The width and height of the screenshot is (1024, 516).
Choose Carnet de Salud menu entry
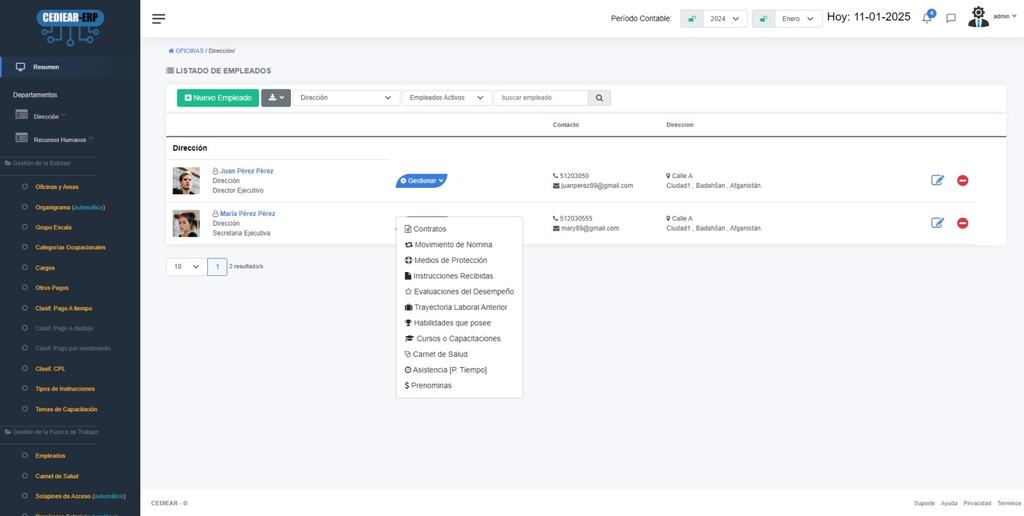[440, 354]
